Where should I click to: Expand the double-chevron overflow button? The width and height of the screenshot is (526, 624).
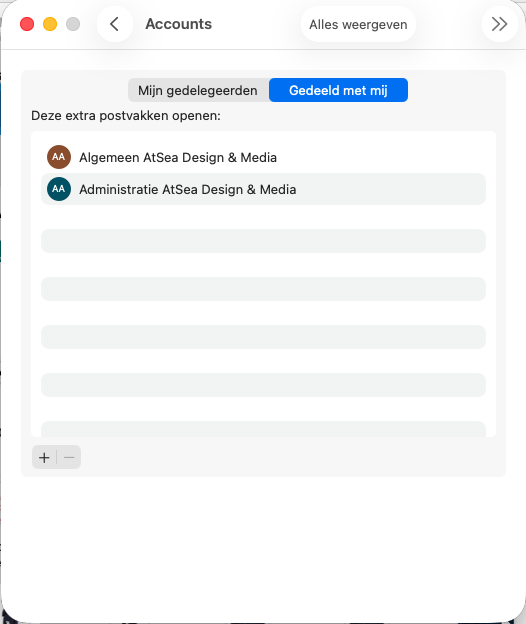pos(499,24)
